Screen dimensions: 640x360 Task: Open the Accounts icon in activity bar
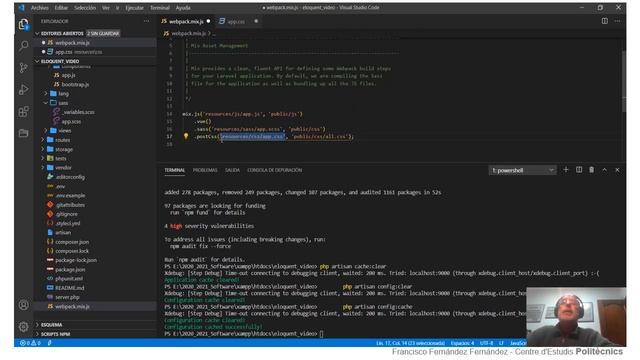(x=24, y=305)
